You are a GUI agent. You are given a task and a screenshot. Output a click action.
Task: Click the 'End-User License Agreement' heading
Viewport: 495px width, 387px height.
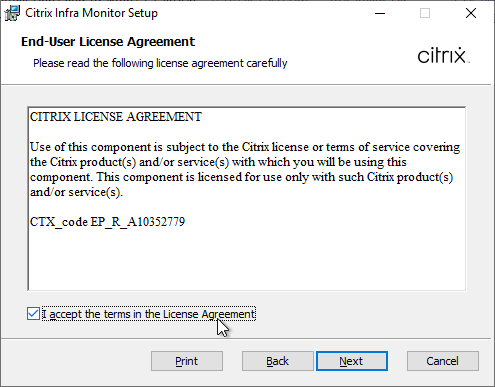(x=108, y=42)
